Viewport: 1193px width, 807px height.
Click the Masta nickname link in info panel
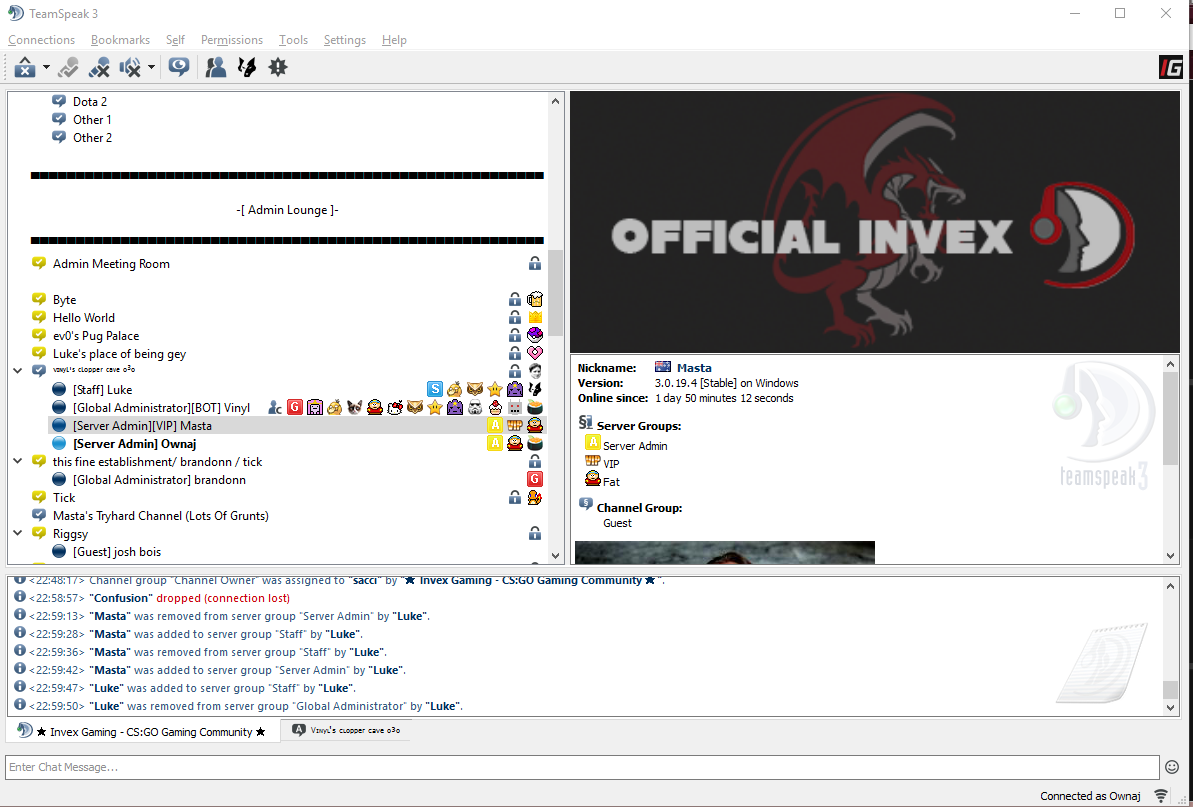694,367
